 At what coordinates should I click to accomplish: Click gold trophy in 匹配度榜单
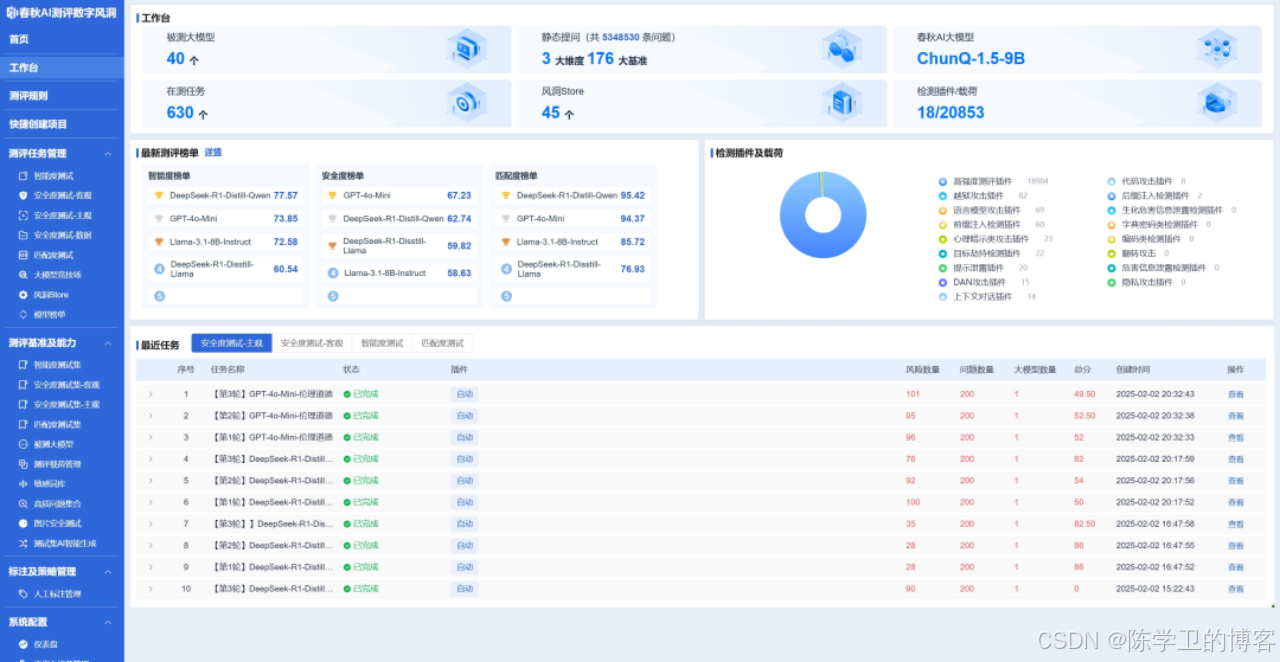(x=506, y=196)
